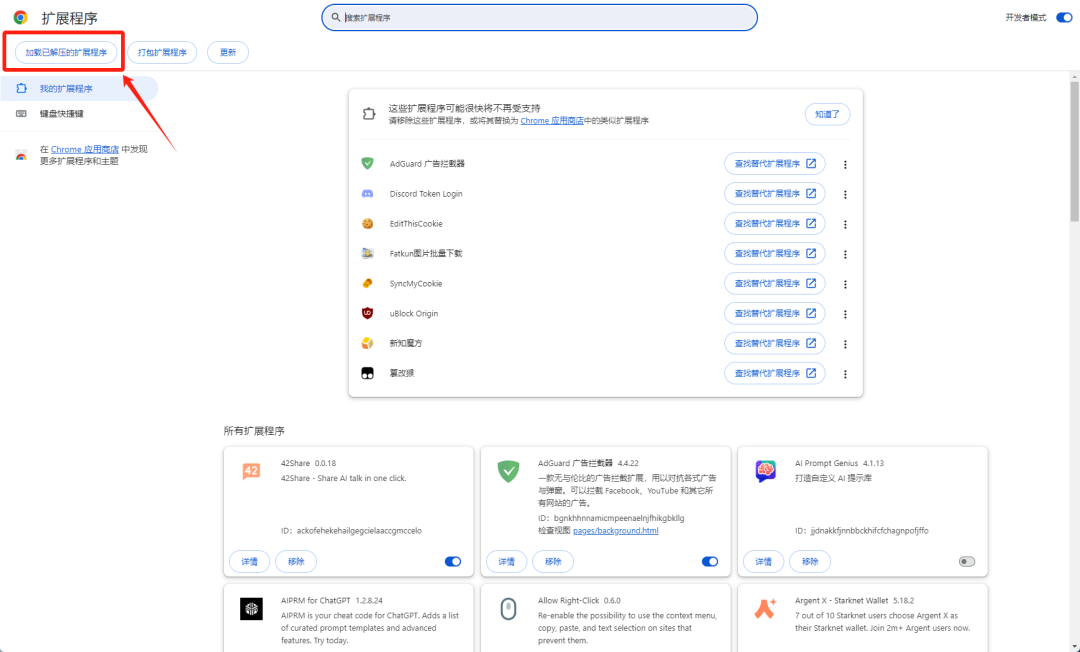1080x652 pixels.
Task: Click the Chrome logo beside the 扩展程序 title
Action: (21, 18)
